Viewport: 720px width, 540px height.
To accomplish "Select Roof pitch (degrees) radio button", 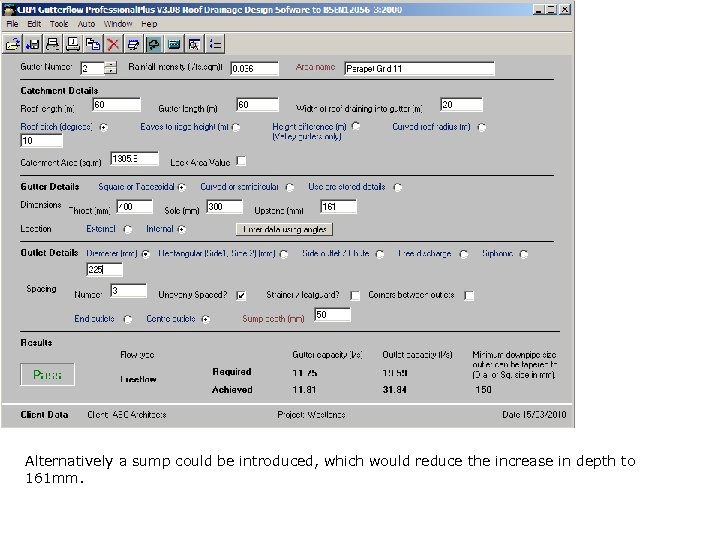I will tap(104, 128).
